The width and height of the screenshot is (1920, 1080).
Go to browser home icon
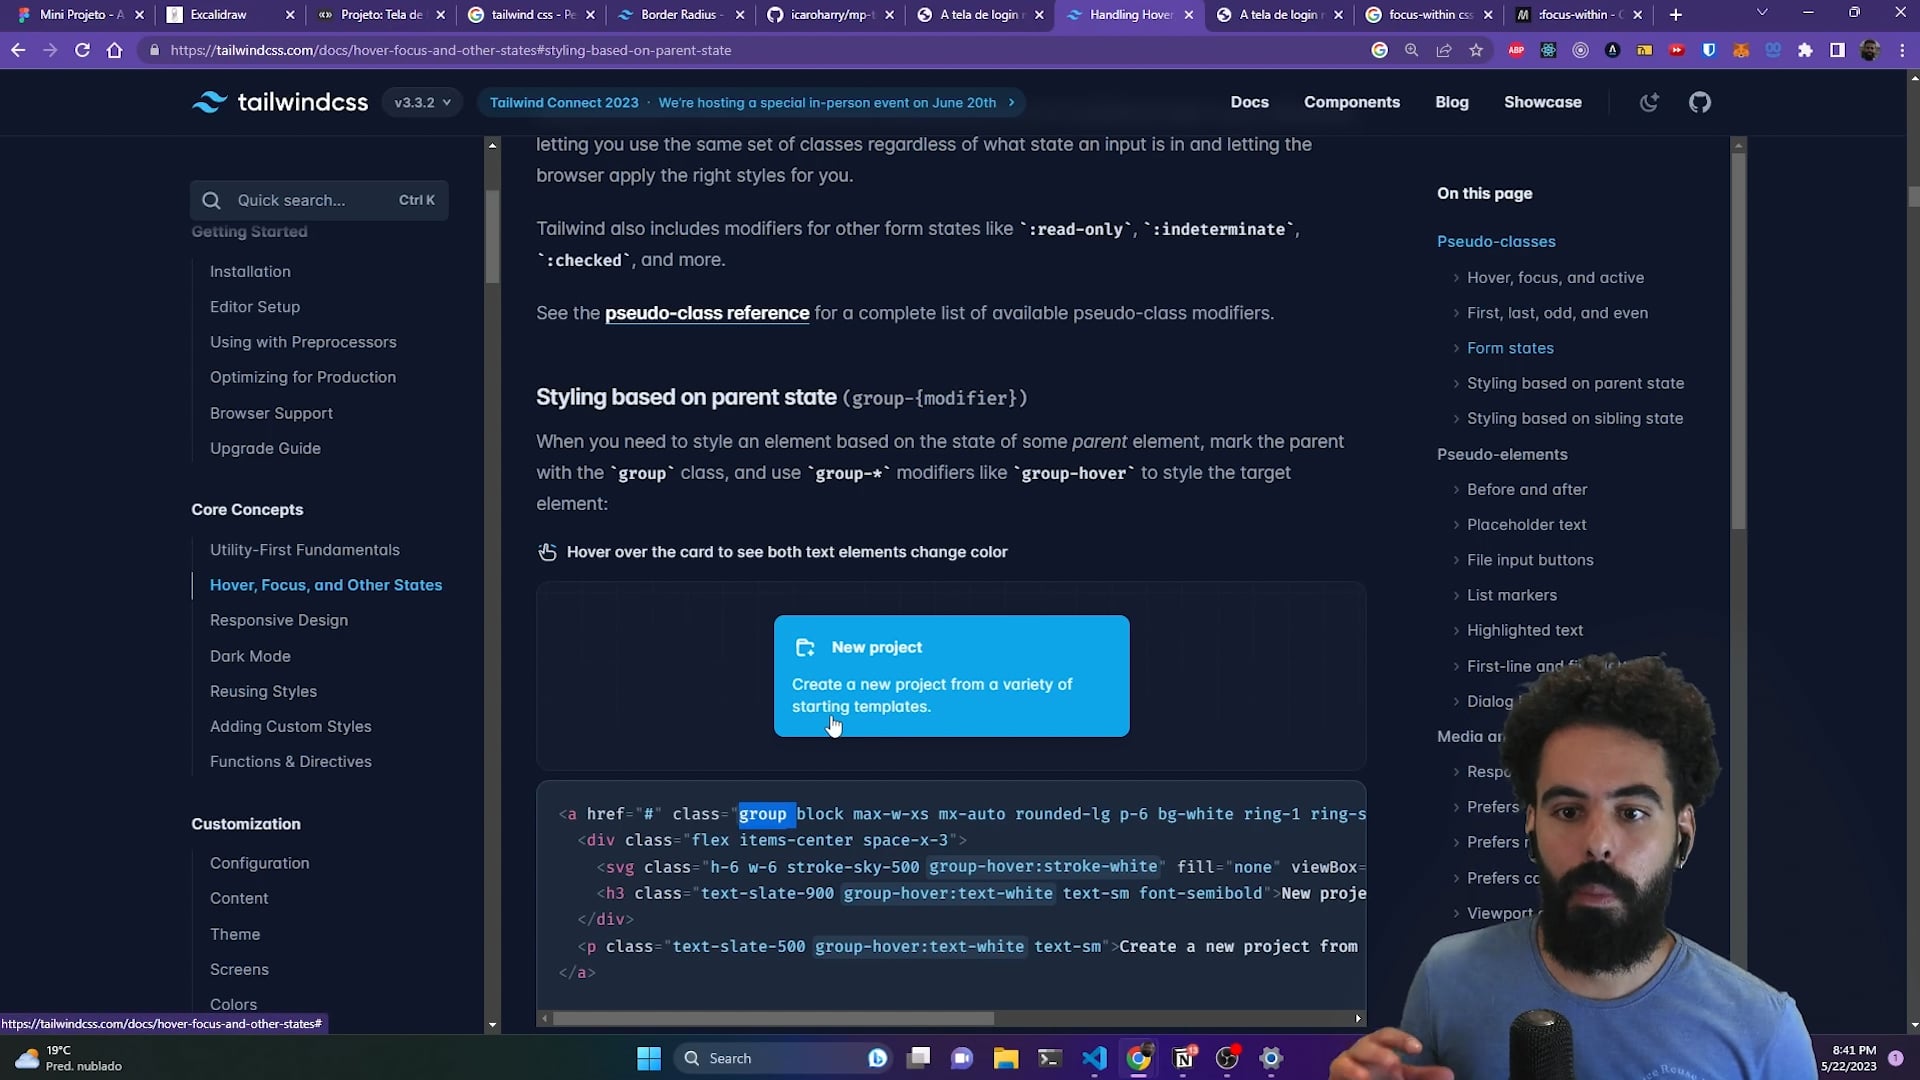(114, 50)
